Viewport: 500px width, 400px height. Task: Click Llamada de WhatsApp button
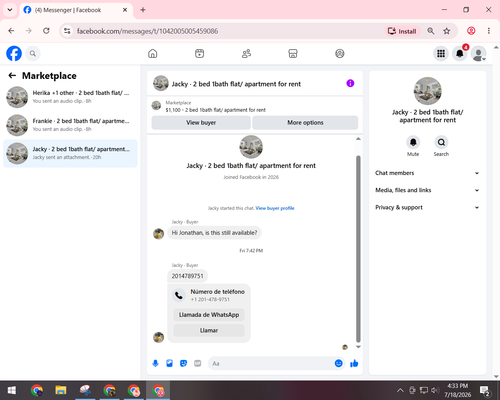pyautogui.click(x=209, y=315)
